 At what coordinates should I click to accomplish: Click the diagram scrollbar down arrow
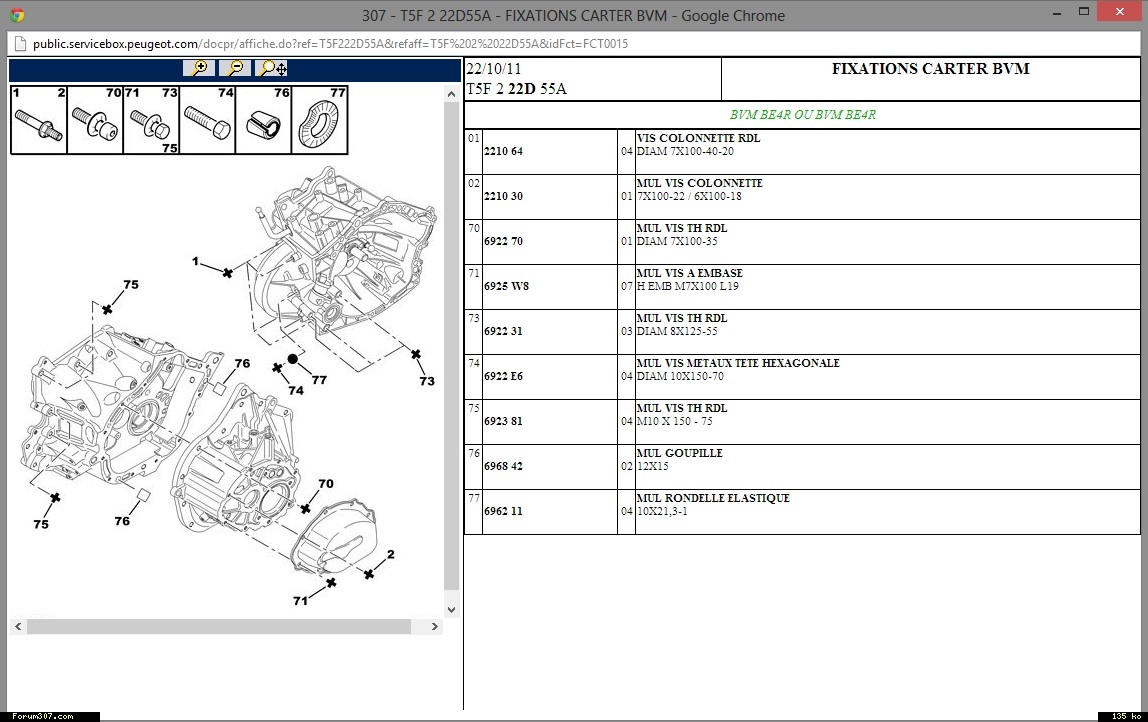point(451,609)
